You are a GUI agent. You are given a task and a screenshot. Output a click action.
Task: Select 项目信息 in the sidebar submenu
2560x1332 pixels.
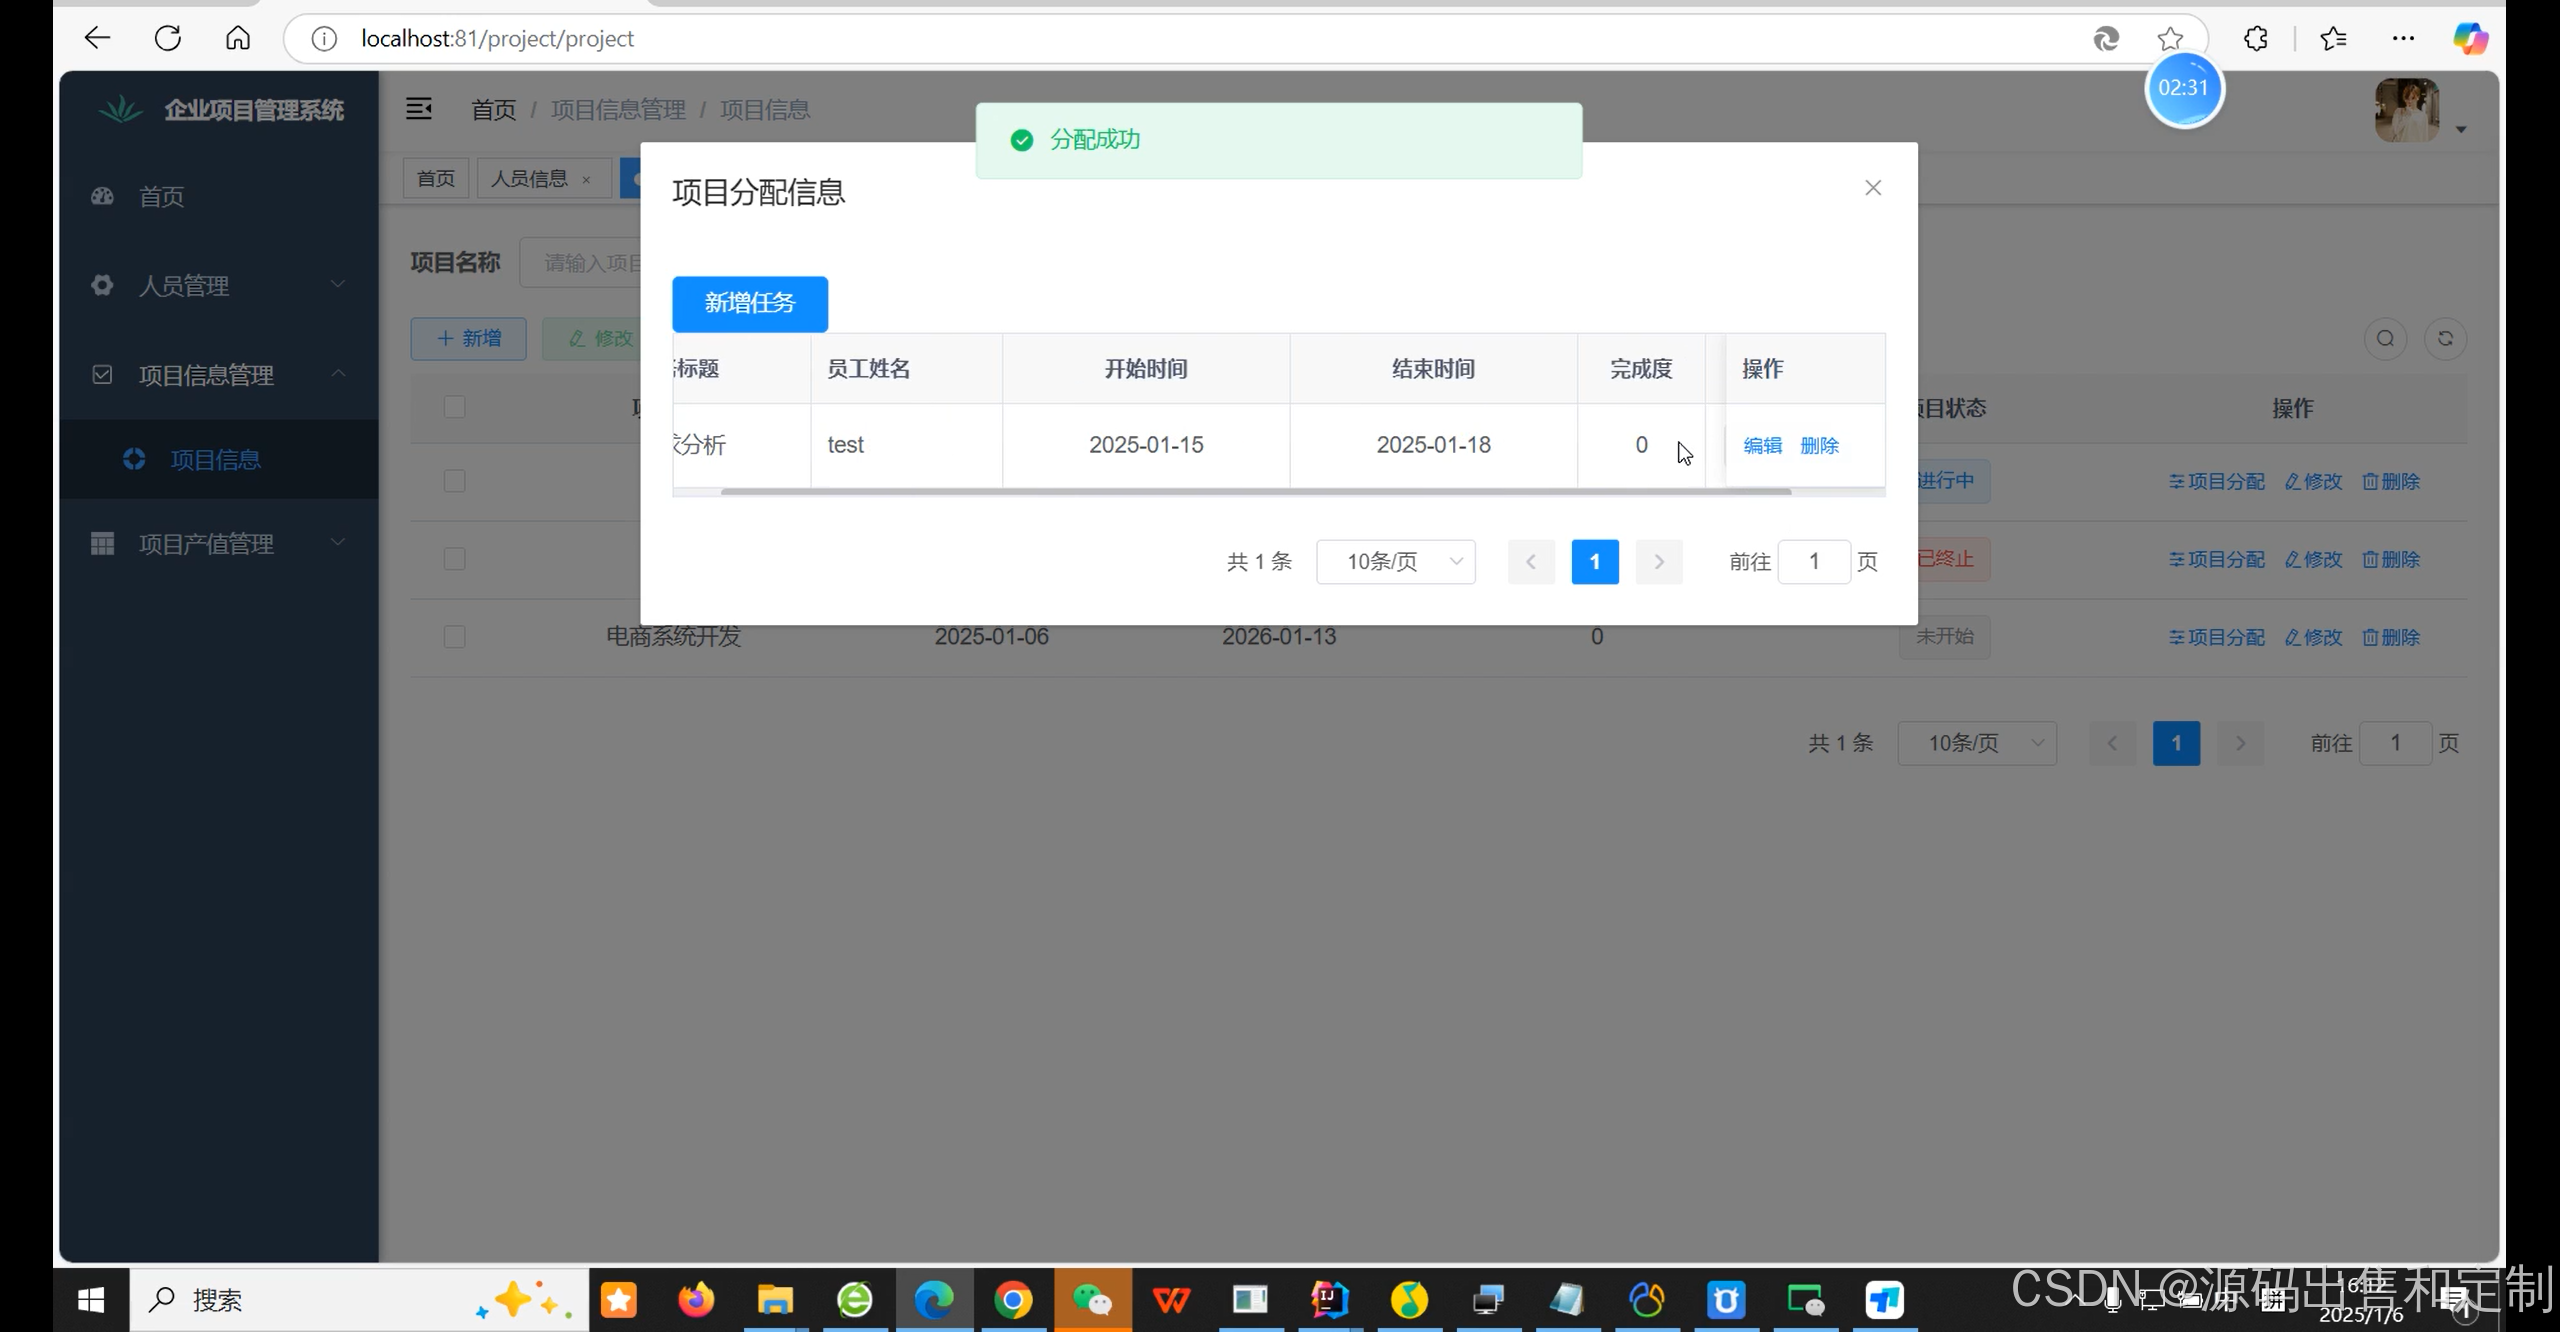(215, 460)
